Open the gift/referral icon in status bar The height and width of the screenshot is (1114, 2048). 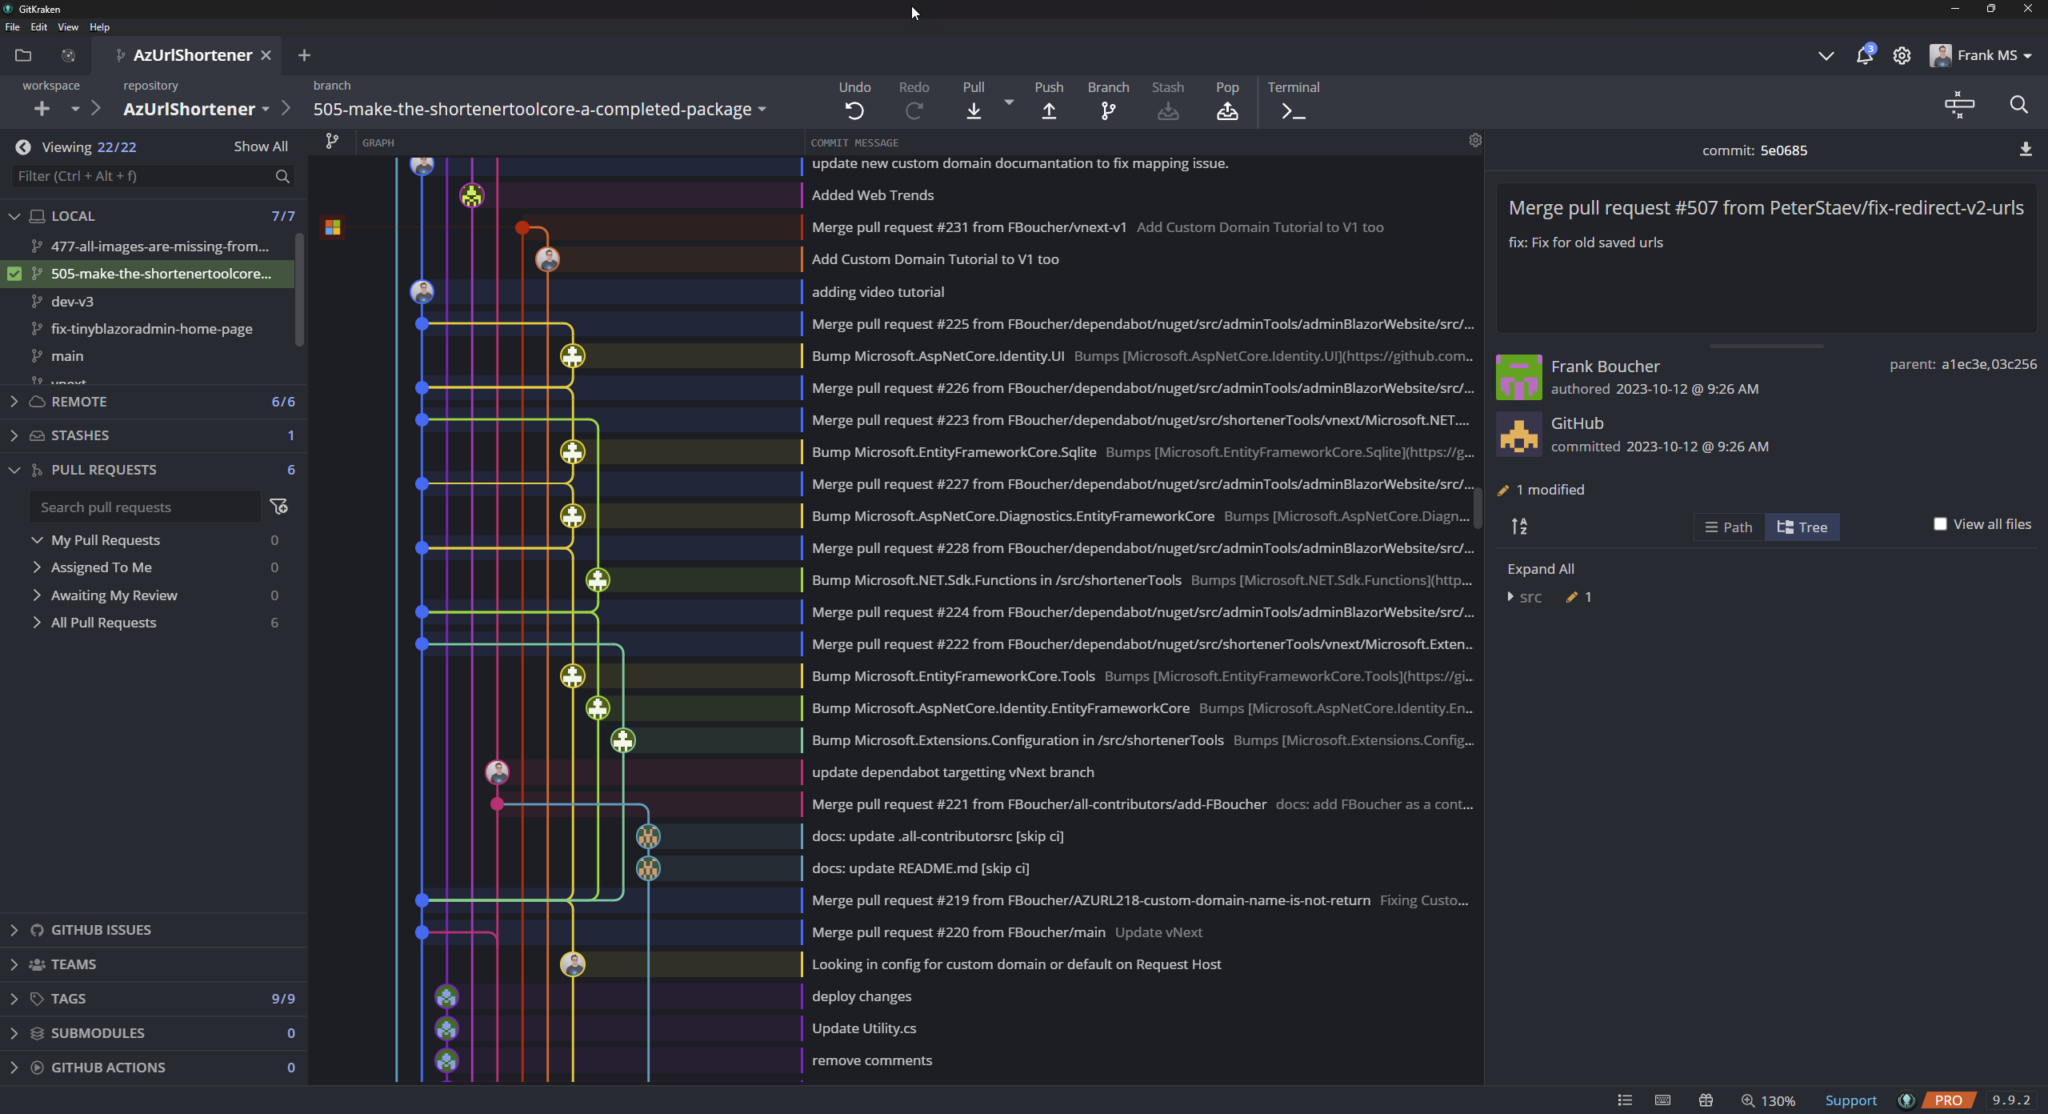click(1707, 1100)
